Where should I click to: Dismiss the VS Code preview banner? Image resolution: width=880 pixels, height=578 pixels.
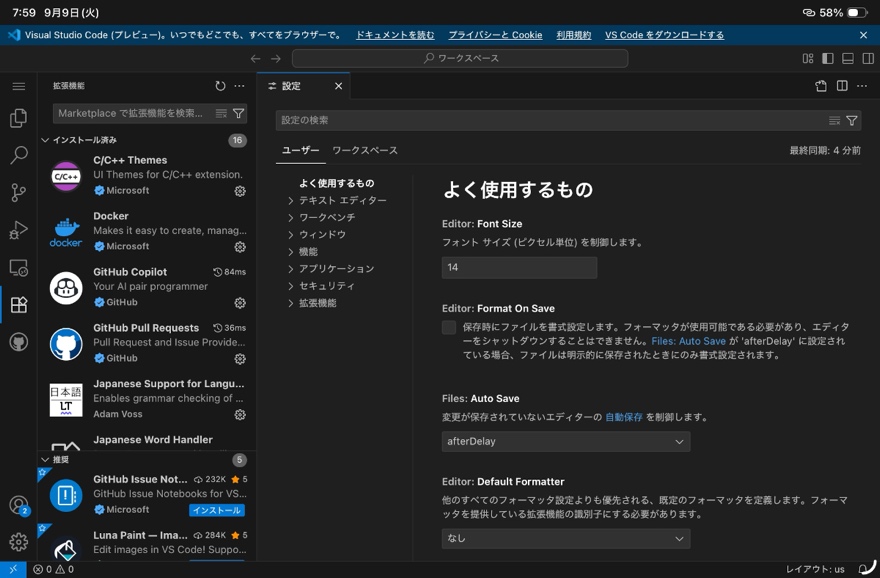click(x=863, y=35)
